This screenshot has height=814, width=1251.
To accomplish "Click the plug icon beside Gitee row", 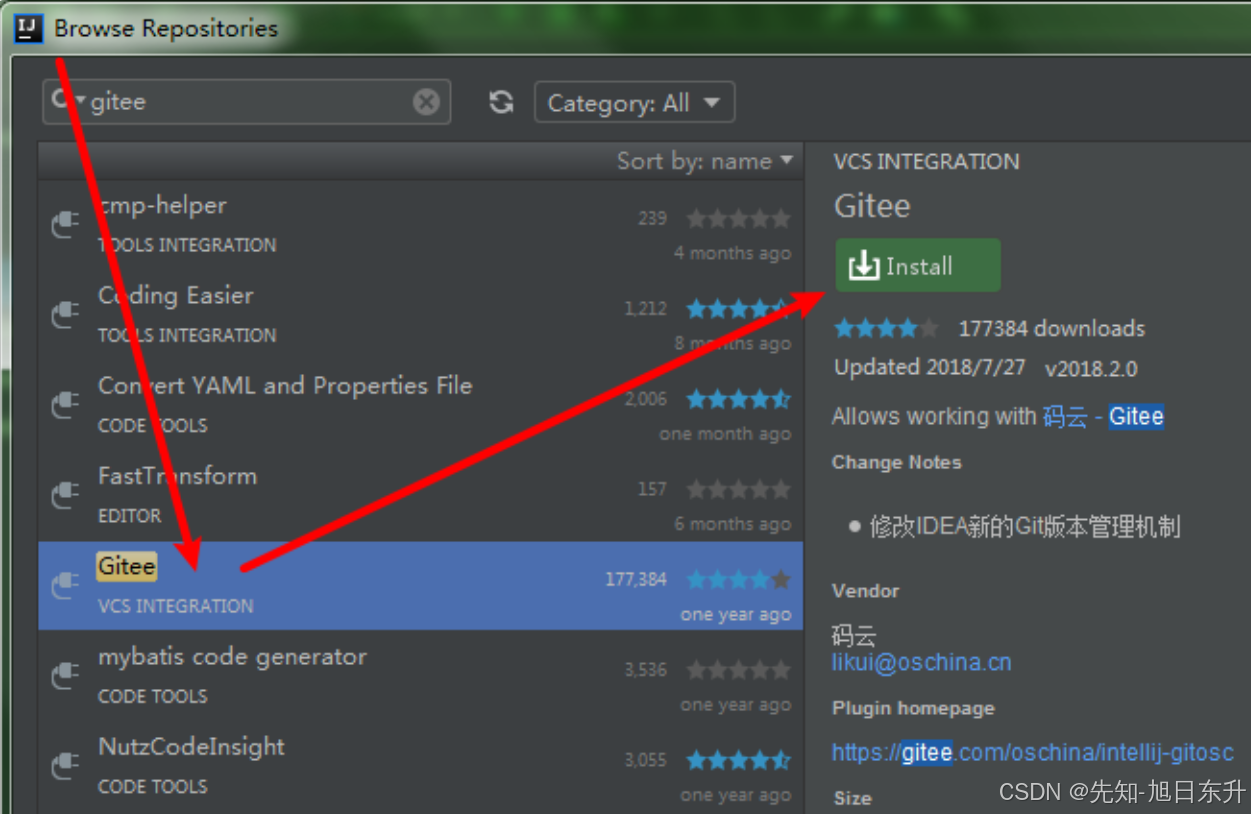I will click(65, 585).
